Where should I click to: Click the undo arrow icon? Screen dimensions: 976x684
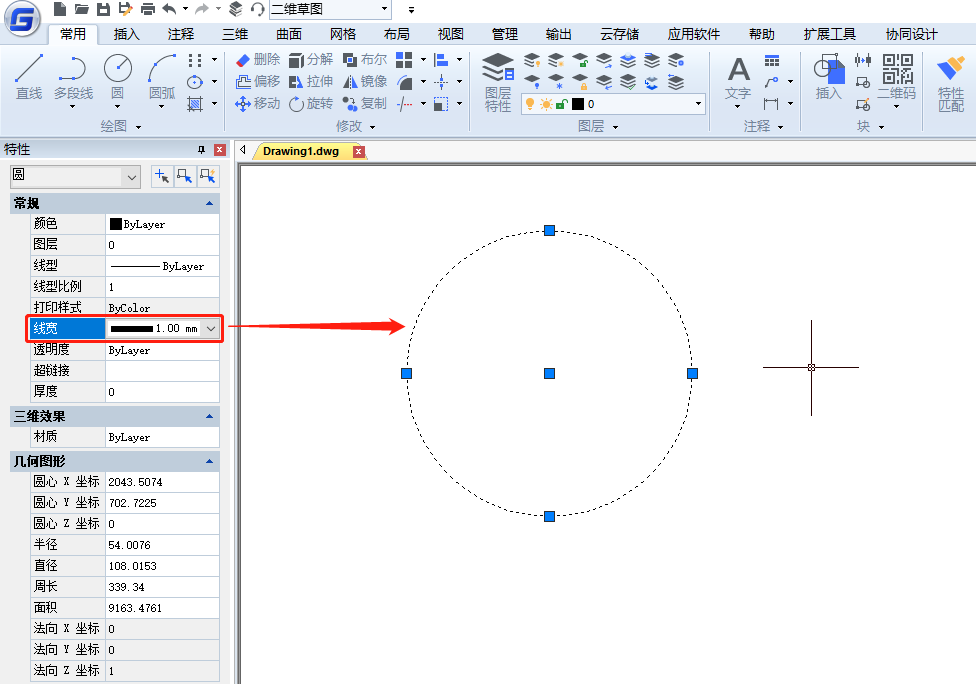click(x=169, y=9)
